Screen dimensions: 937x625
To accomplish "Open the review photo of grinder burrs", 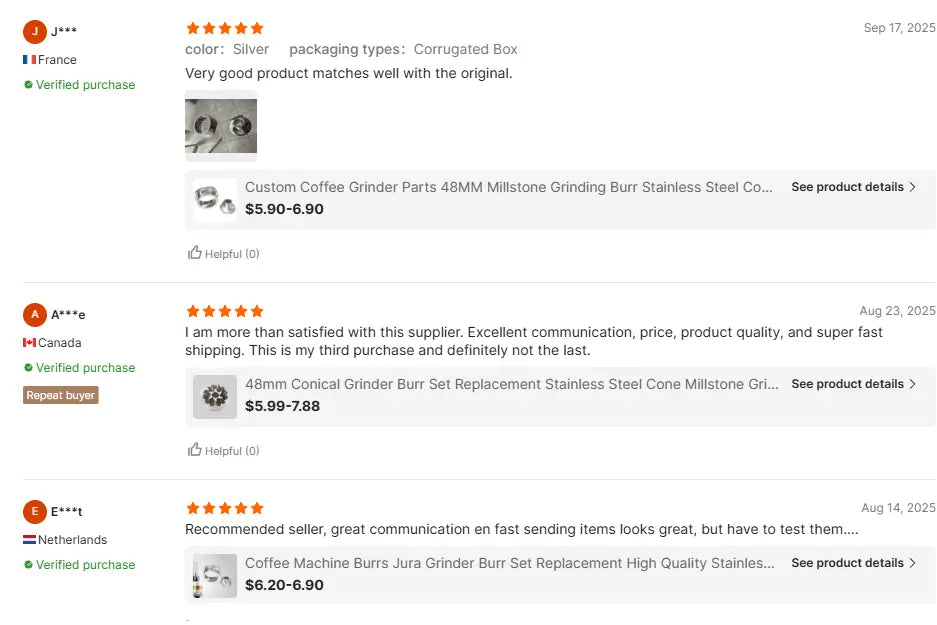I will point(221,126).
